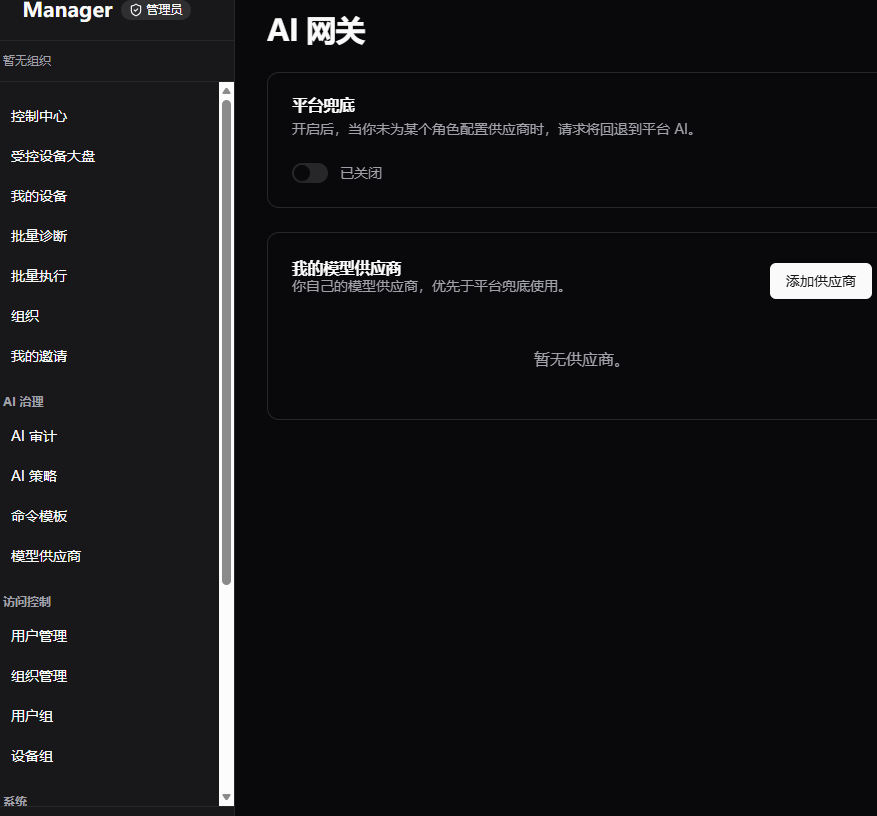Toggle the 平台兜底 switch on
Image resolution: width=877 pixels, height=816 pixels.
click(310, 173)
